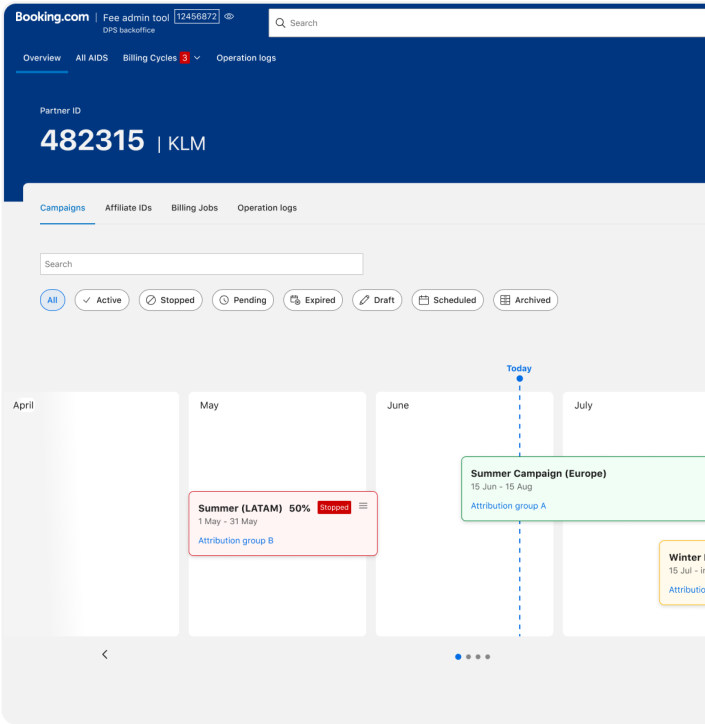This screenshot has width=705, height=724.
Task: Click the magnifier icon in top search bar
Action: click(281, 23)
